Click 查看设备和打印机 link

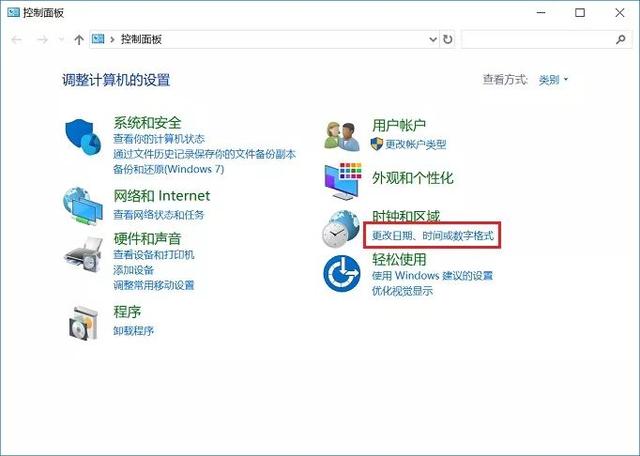[x=154, y=255]
